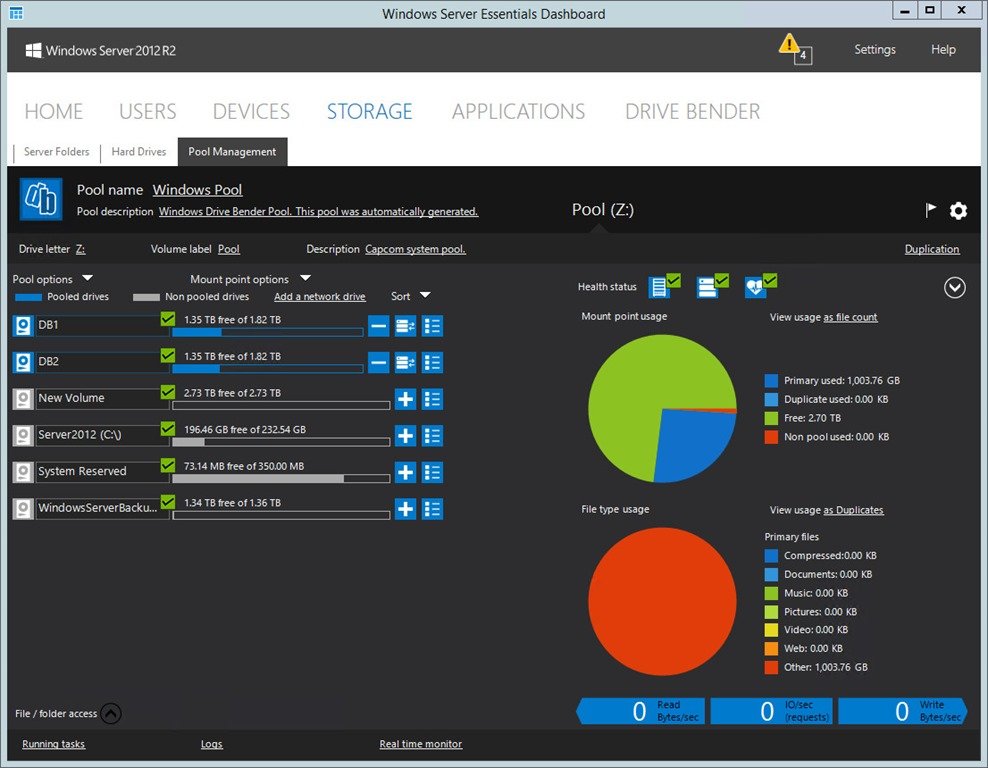Click the Windows Pool name field
The height and width of the screenshot is (768, 988).
197,190
